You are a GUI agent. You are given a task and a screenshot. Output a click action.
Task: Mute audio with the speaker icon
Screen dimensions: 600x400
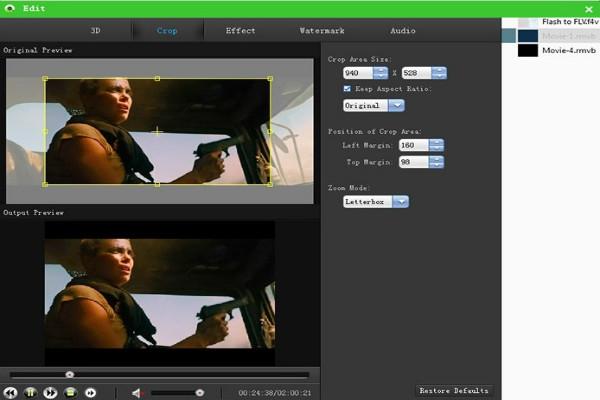137,393
